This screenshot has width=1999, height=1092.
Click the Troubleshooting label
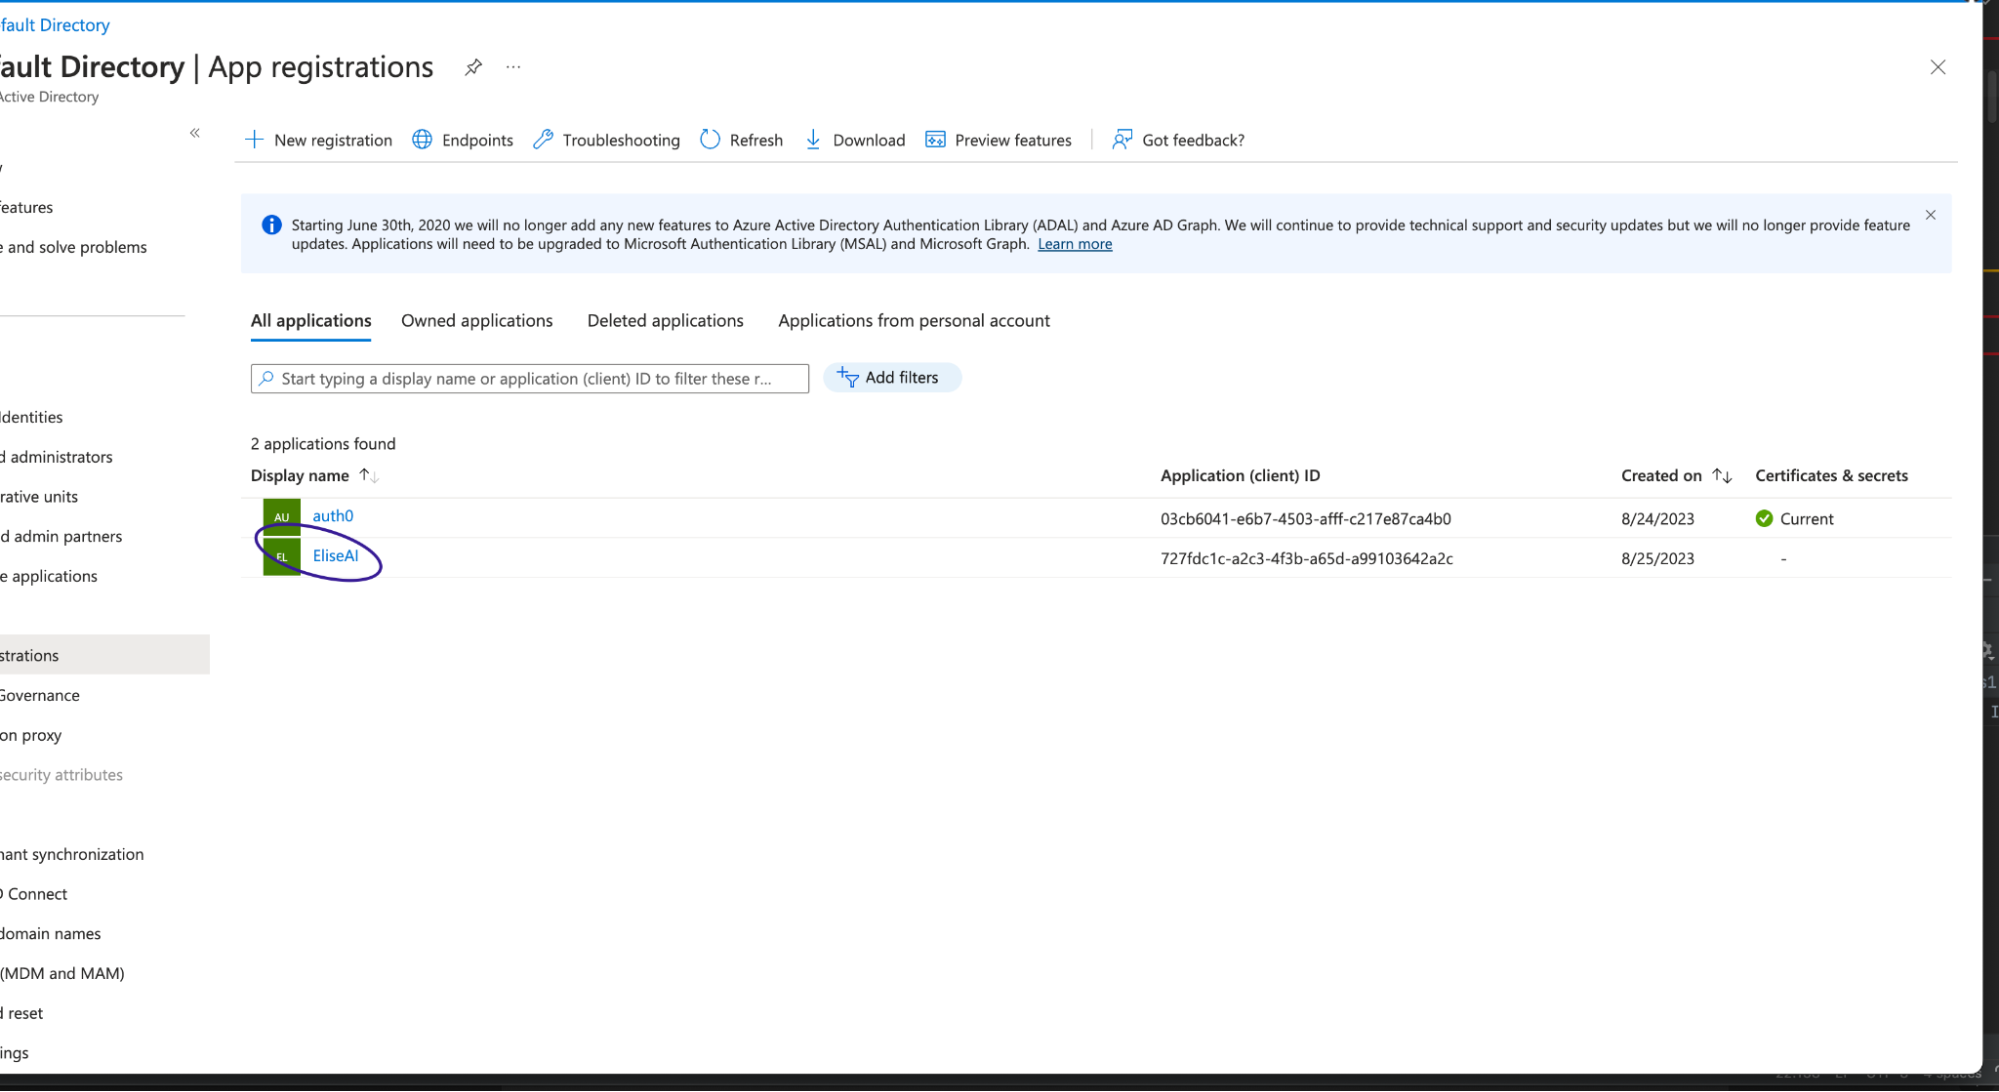pos(621,140)
